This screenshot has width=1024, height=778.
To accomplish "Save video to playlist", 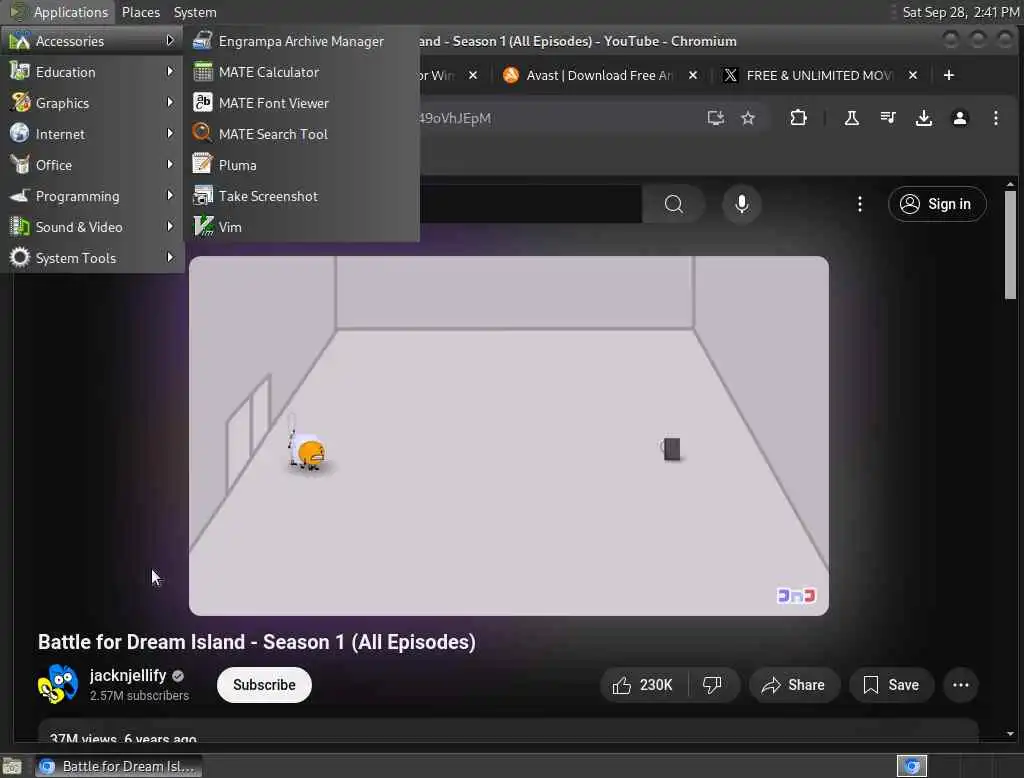I will tap(891, 685).
